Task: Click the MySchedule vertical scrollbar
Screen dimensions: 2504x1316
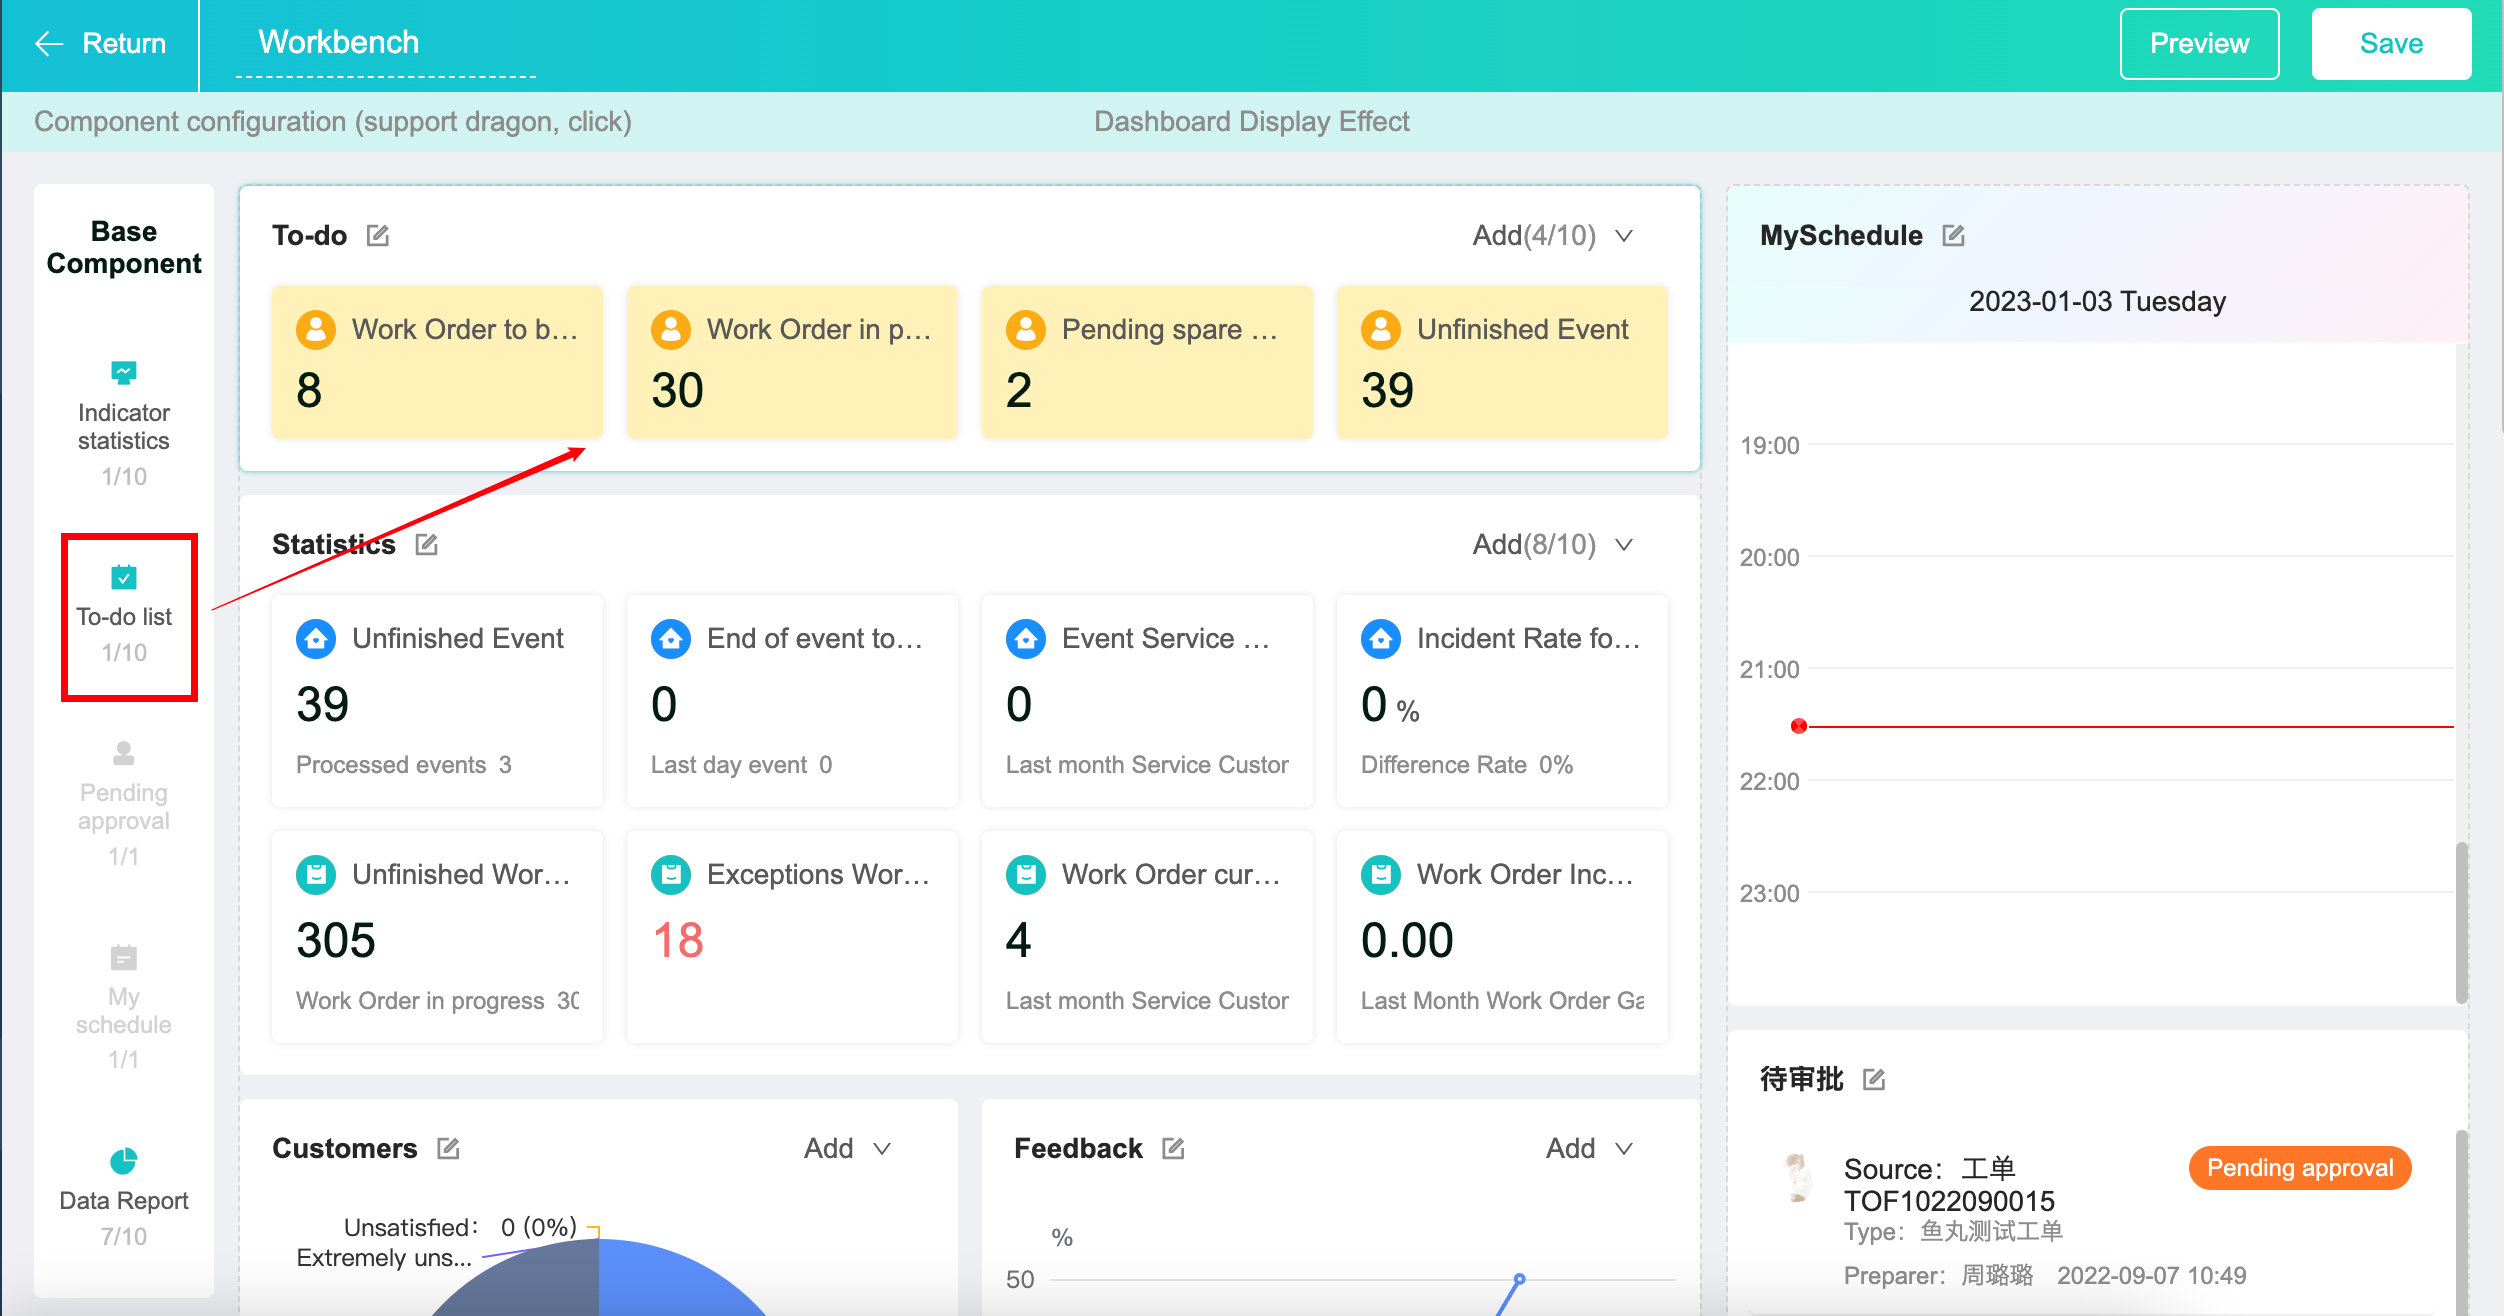Action: [2461, 922]
